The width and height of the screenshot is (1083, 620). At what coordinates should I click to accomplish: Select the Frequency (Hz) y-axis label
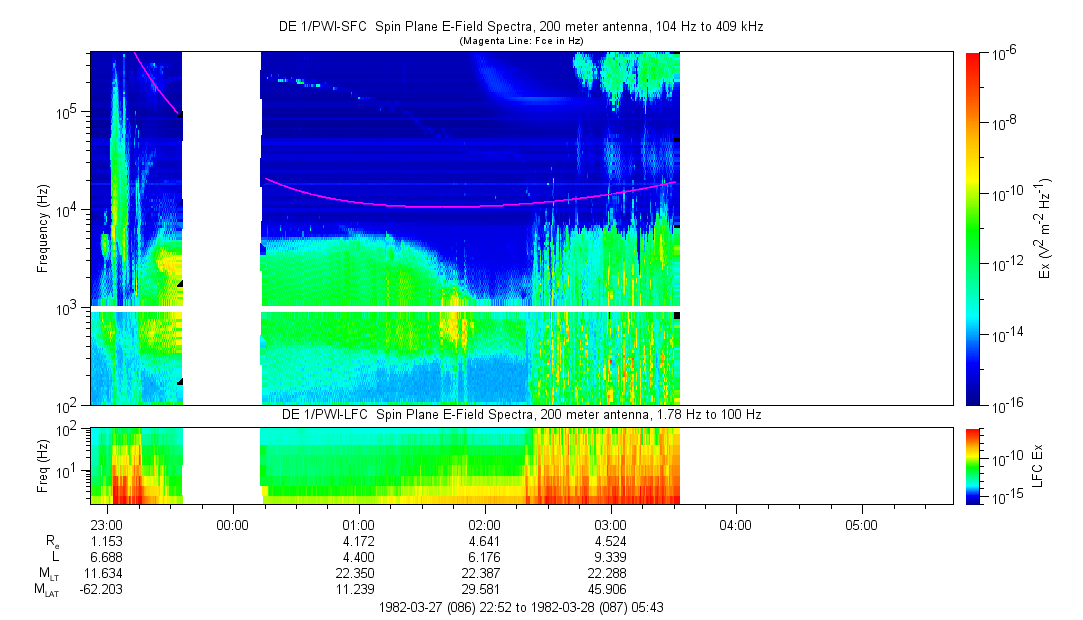tap(43, 228)
